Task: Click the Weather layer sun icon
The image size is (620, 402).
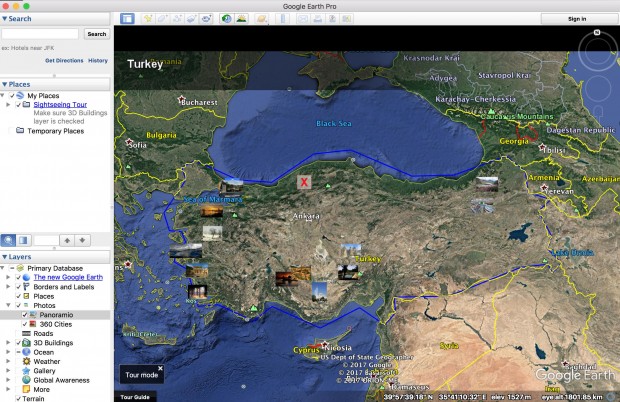Action: (x=26, y=361)
